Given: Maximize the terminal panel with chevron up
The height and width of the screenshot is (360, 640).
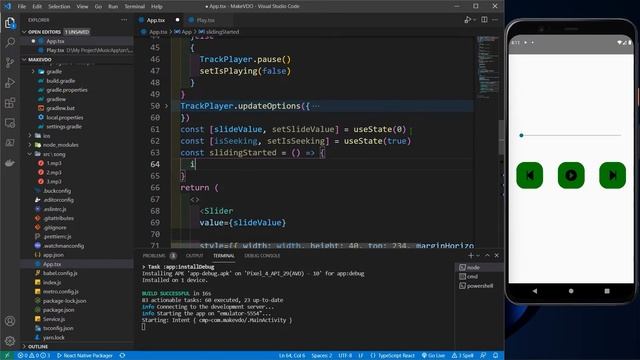Looking at the screenshot, I should [x=487, y=256].
